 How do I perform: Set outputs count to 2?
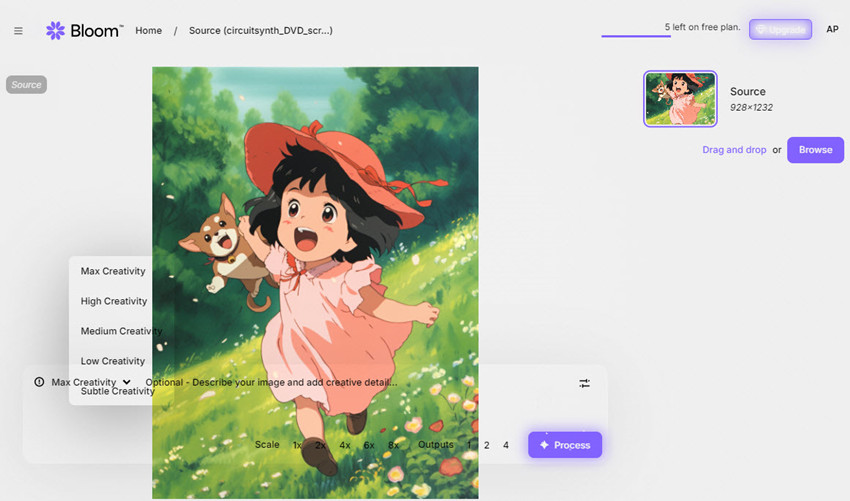[487, 445]
